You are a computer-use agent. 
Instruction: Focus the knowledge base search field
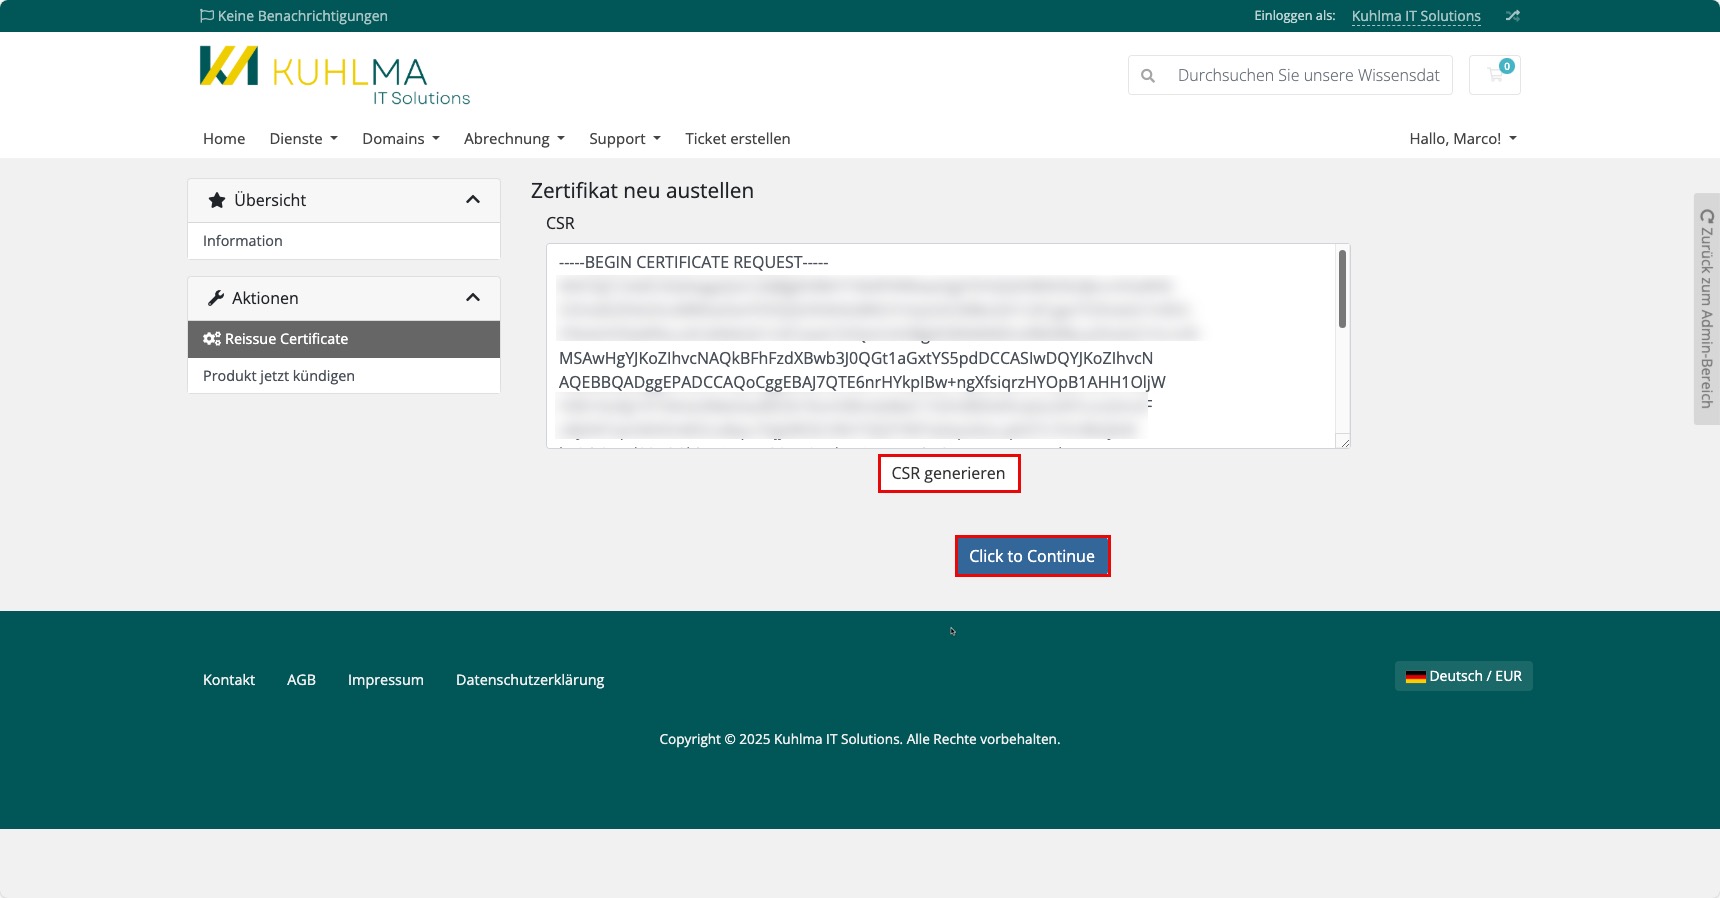click(x=1308, y=76)
